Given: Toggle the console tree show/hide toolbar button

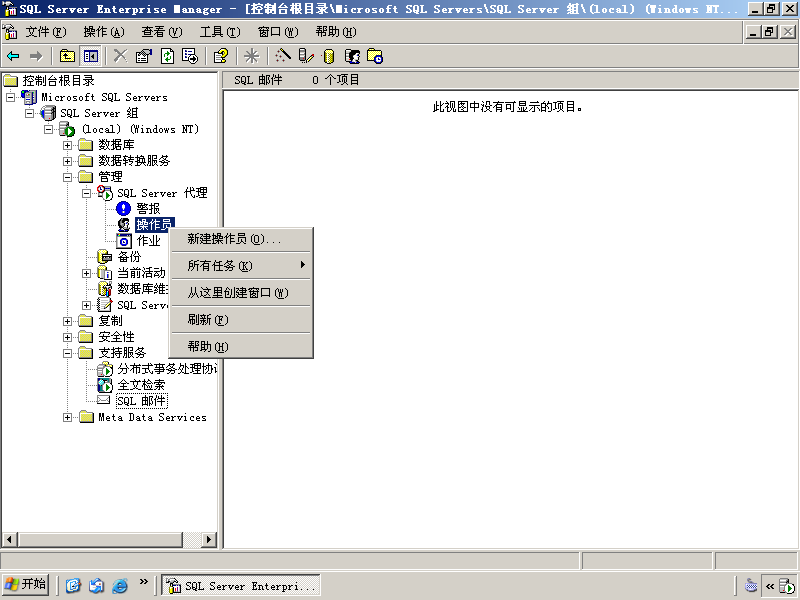Looking at the screenshot, I should click(x=91, y=56).
